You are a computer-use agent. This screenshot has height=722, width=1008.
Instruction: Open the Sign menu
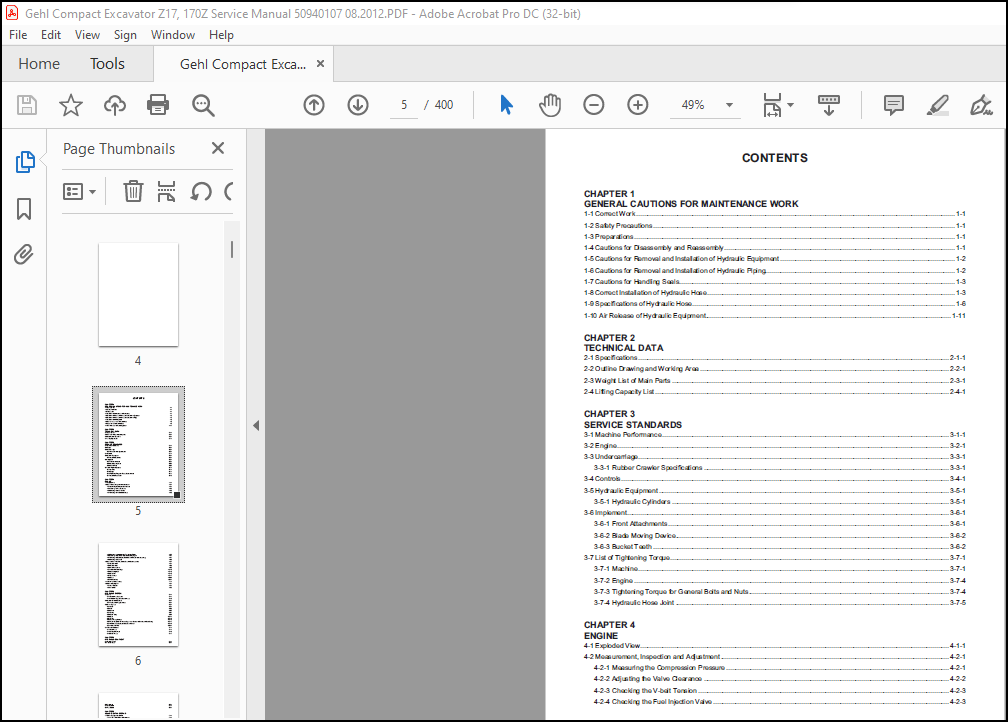[125, 35]
